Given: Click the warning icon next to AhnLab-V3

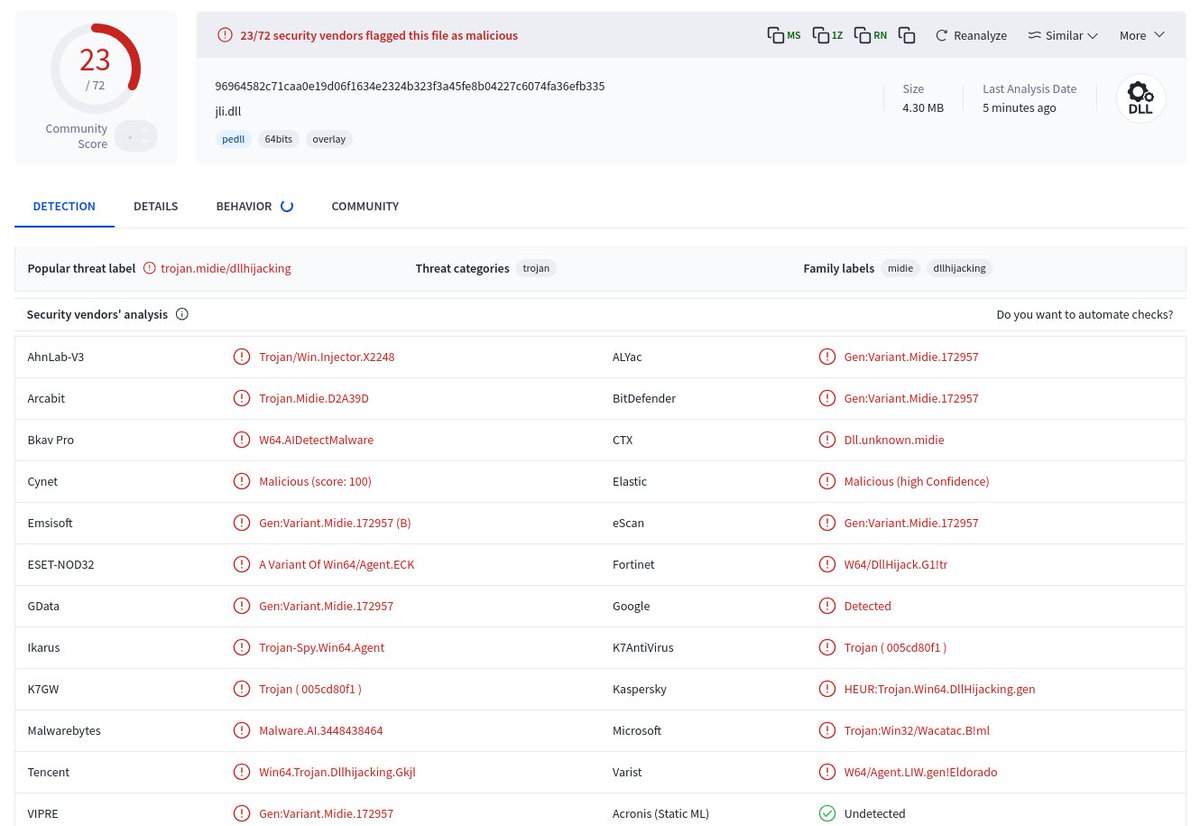Looking at the screenshot, I should click(x=241, y=356).
